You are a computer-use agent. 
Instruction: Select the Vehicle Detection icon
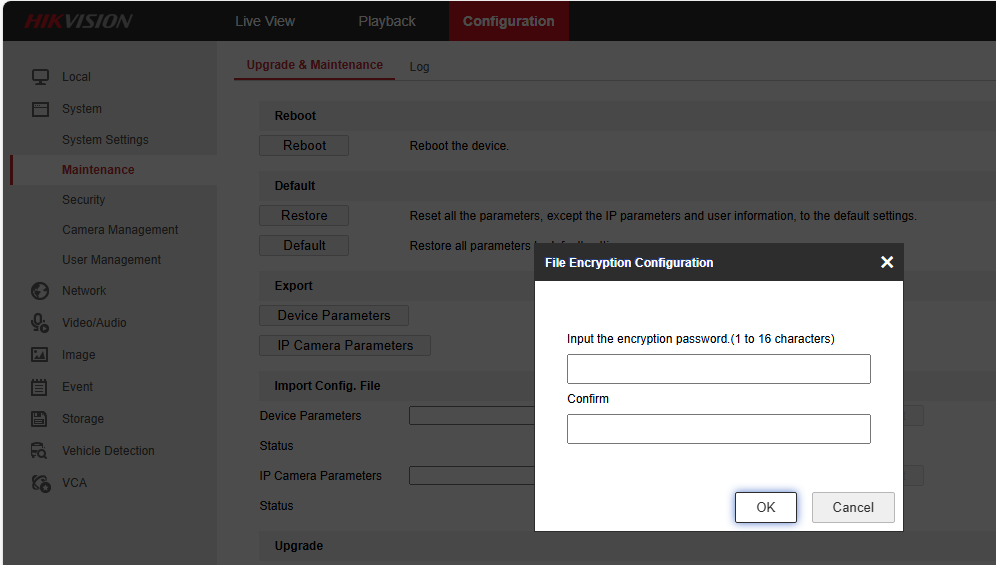coord(39,451)
